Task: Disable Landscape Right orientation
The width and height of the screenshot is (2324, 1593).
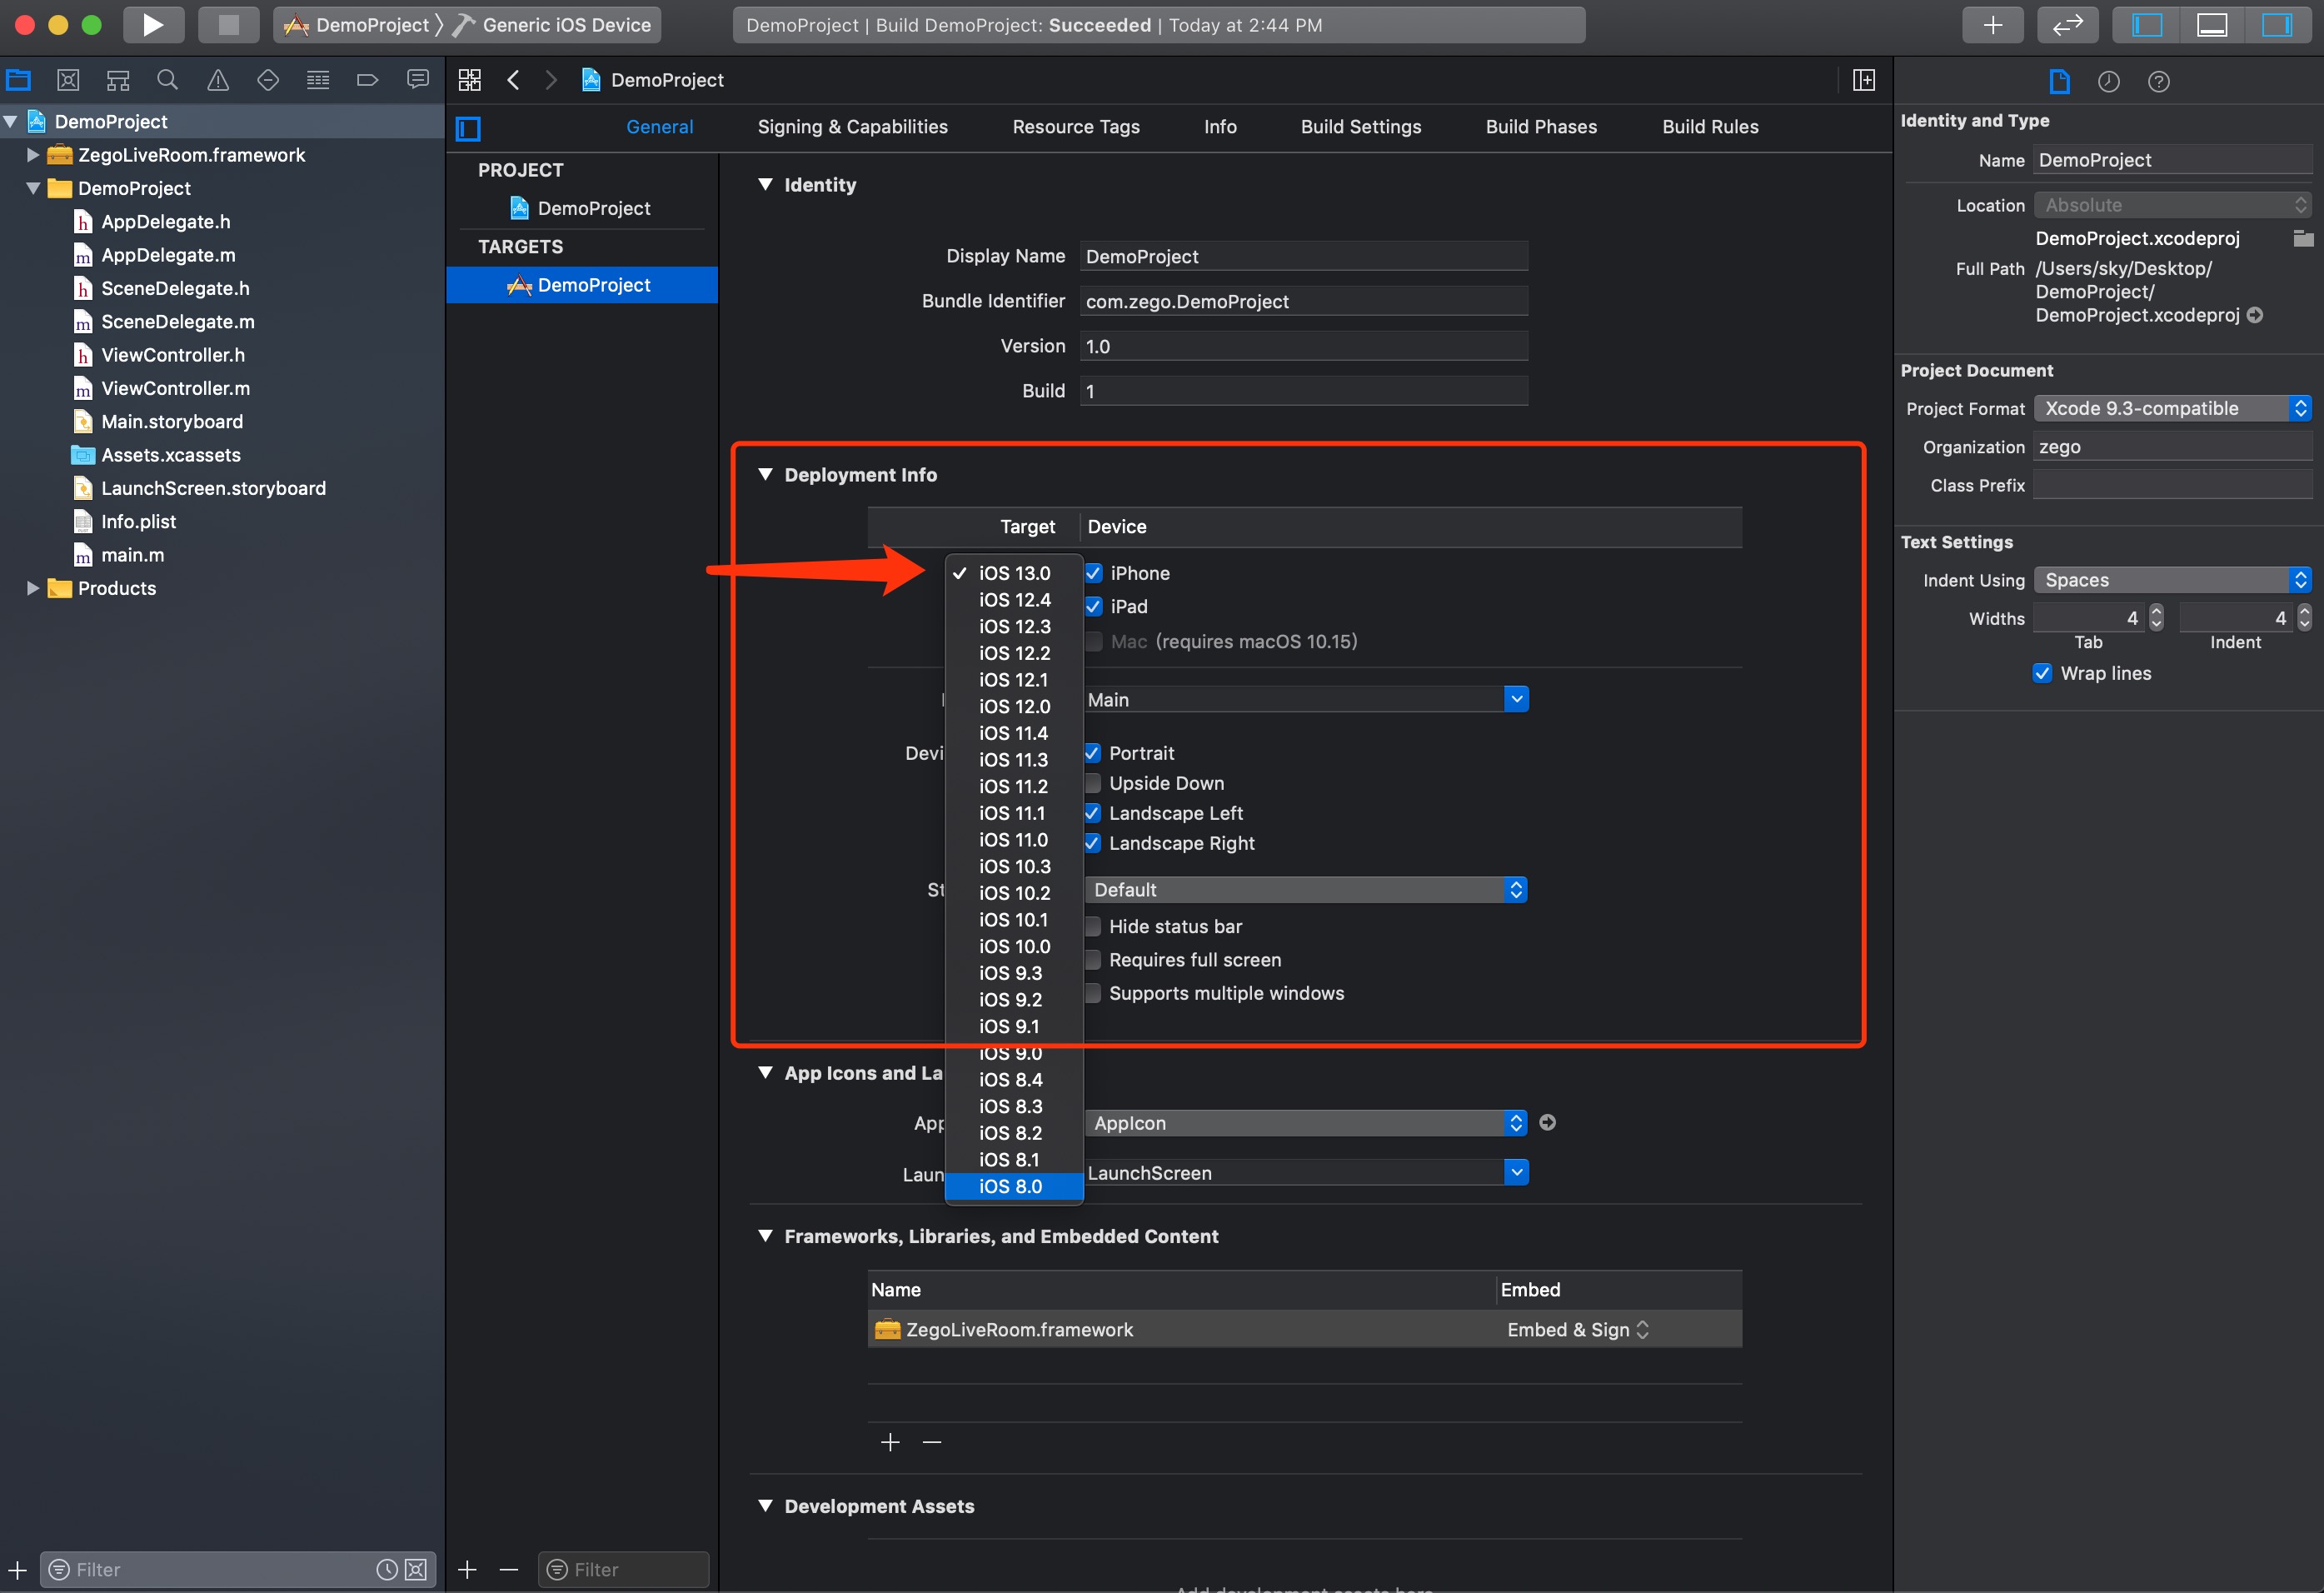Action: [1093, 843]
